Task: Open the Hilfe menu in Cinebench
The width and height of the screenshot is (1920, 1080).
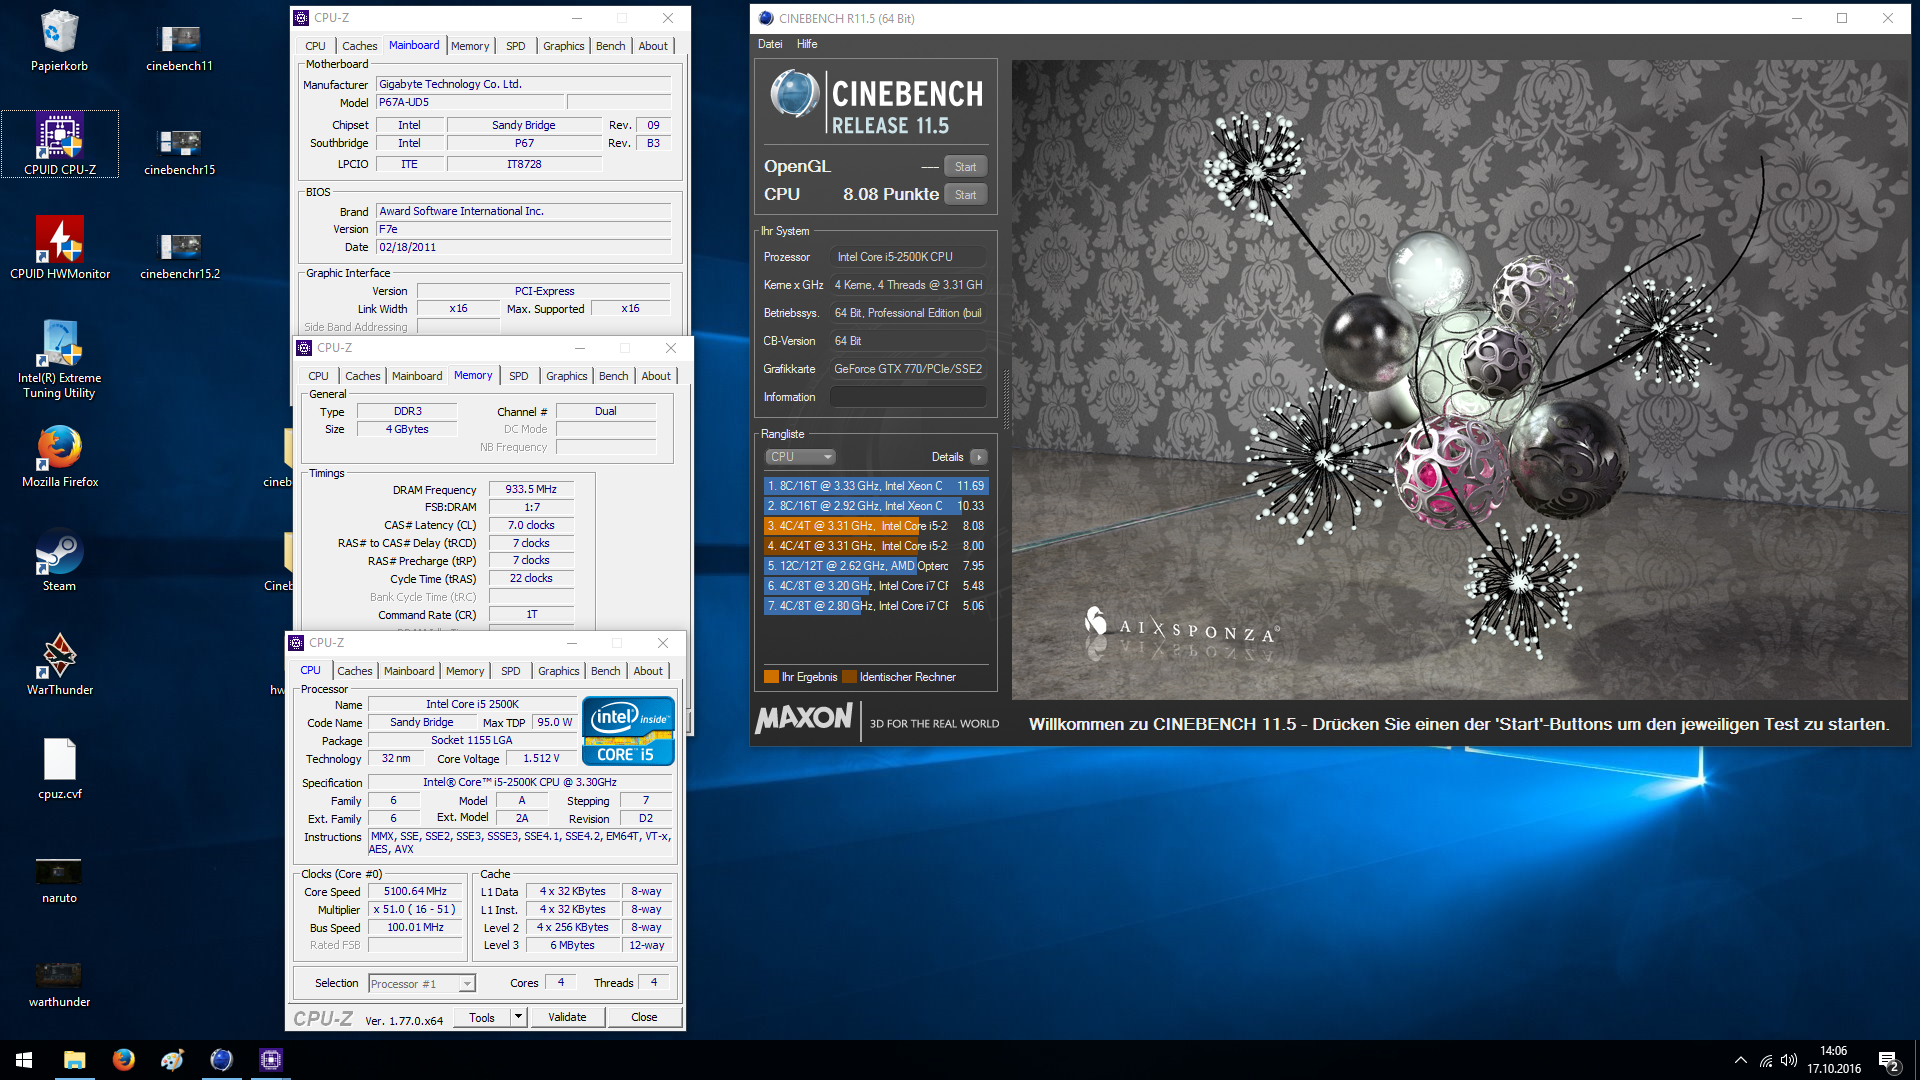Action: click(807, 44)
